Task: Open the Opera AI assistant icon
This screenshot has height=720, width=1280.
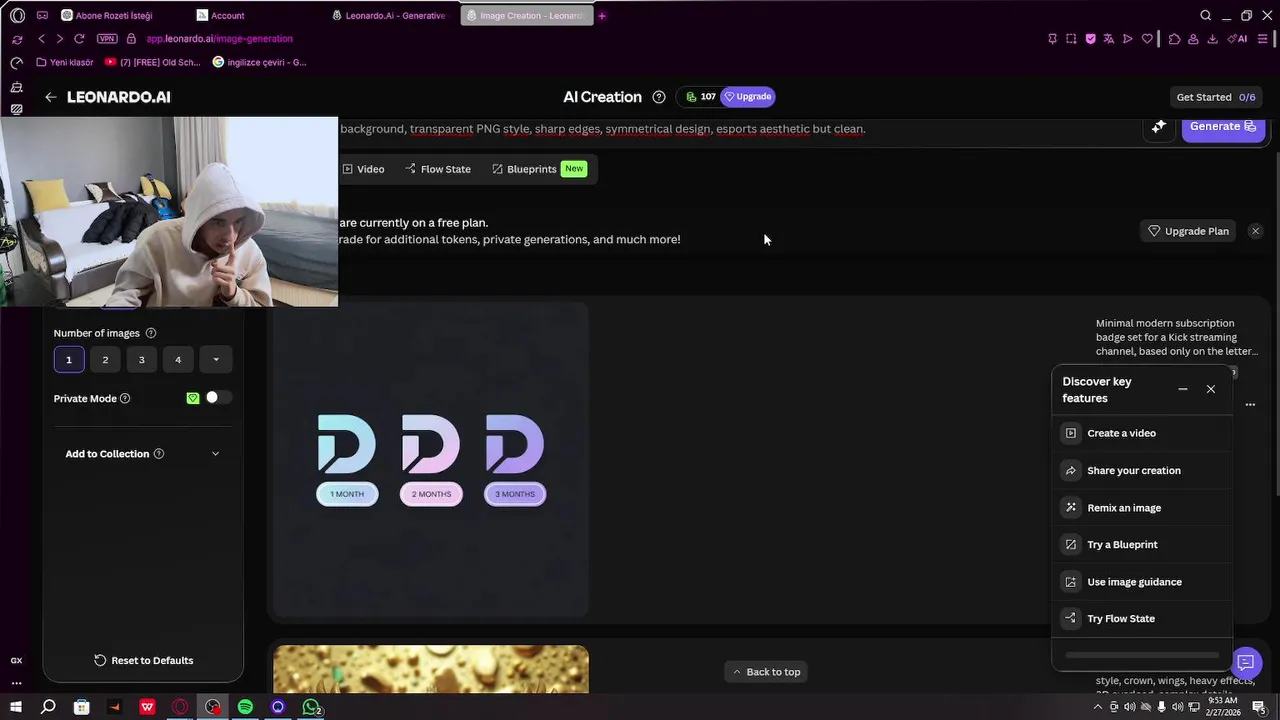Action: pyautogui.click(x=1238, y=39)
